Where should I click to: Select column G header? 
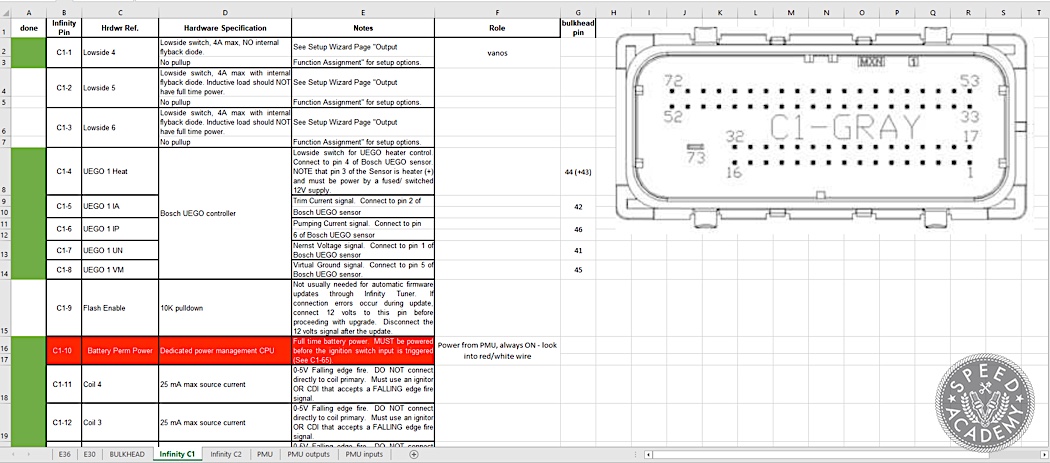[578, 13]
